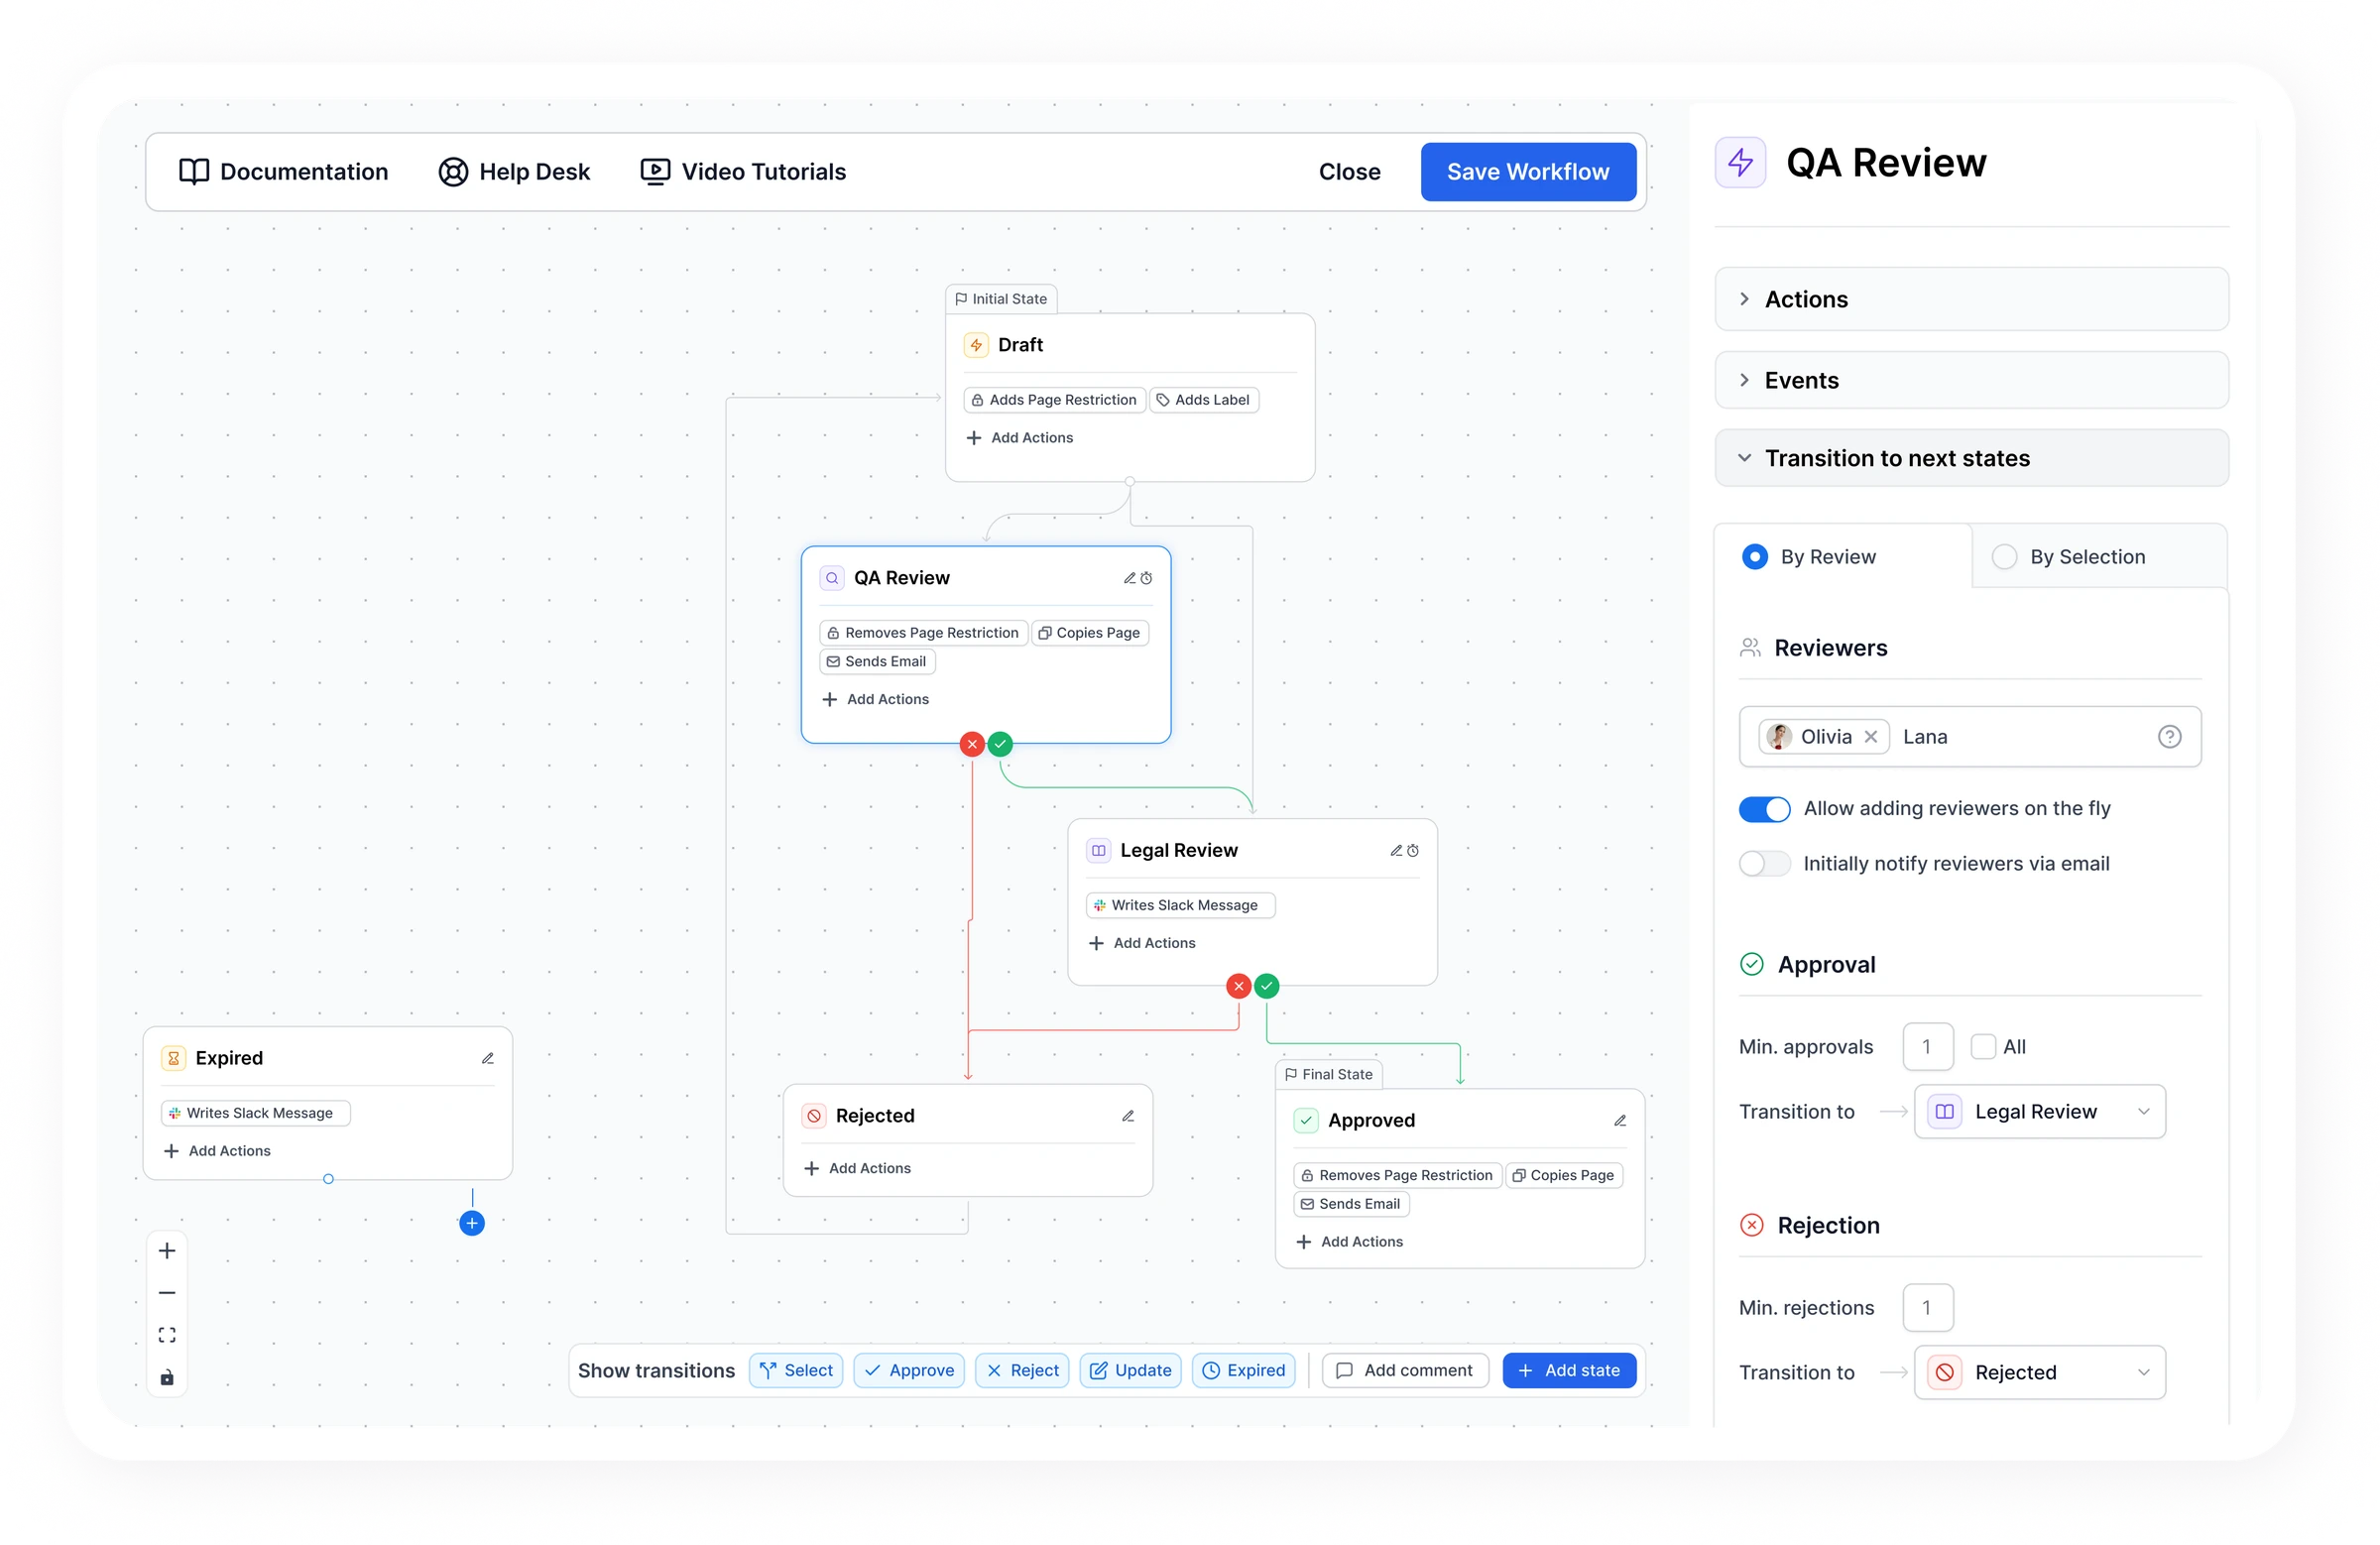2380x1545 pixels.
Task: Click the Min. approvals number field
Action: [x=1928, y=1047]
